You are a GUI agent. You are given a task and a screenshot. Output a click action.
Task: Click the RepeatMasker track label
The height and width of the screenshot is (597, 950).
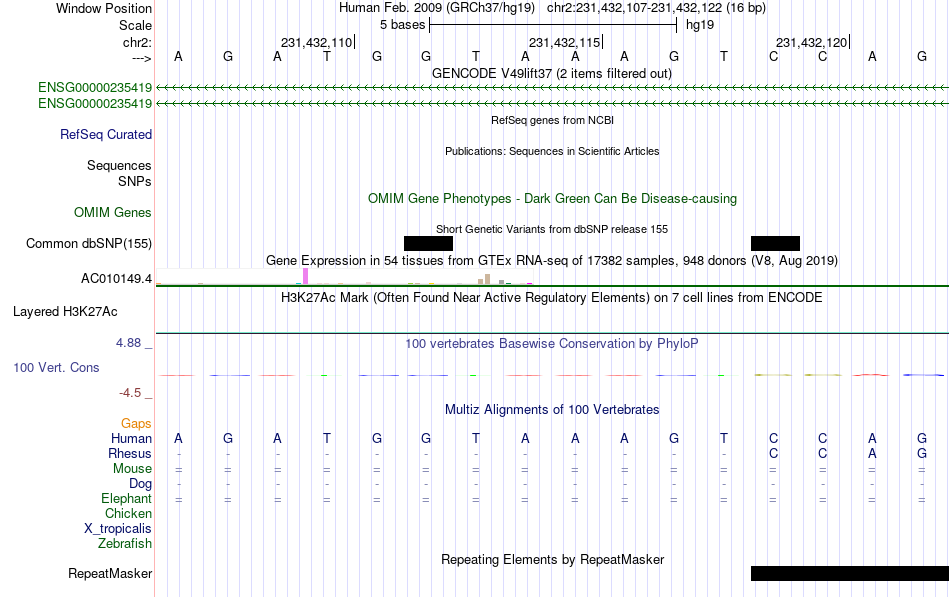point(110,573)
